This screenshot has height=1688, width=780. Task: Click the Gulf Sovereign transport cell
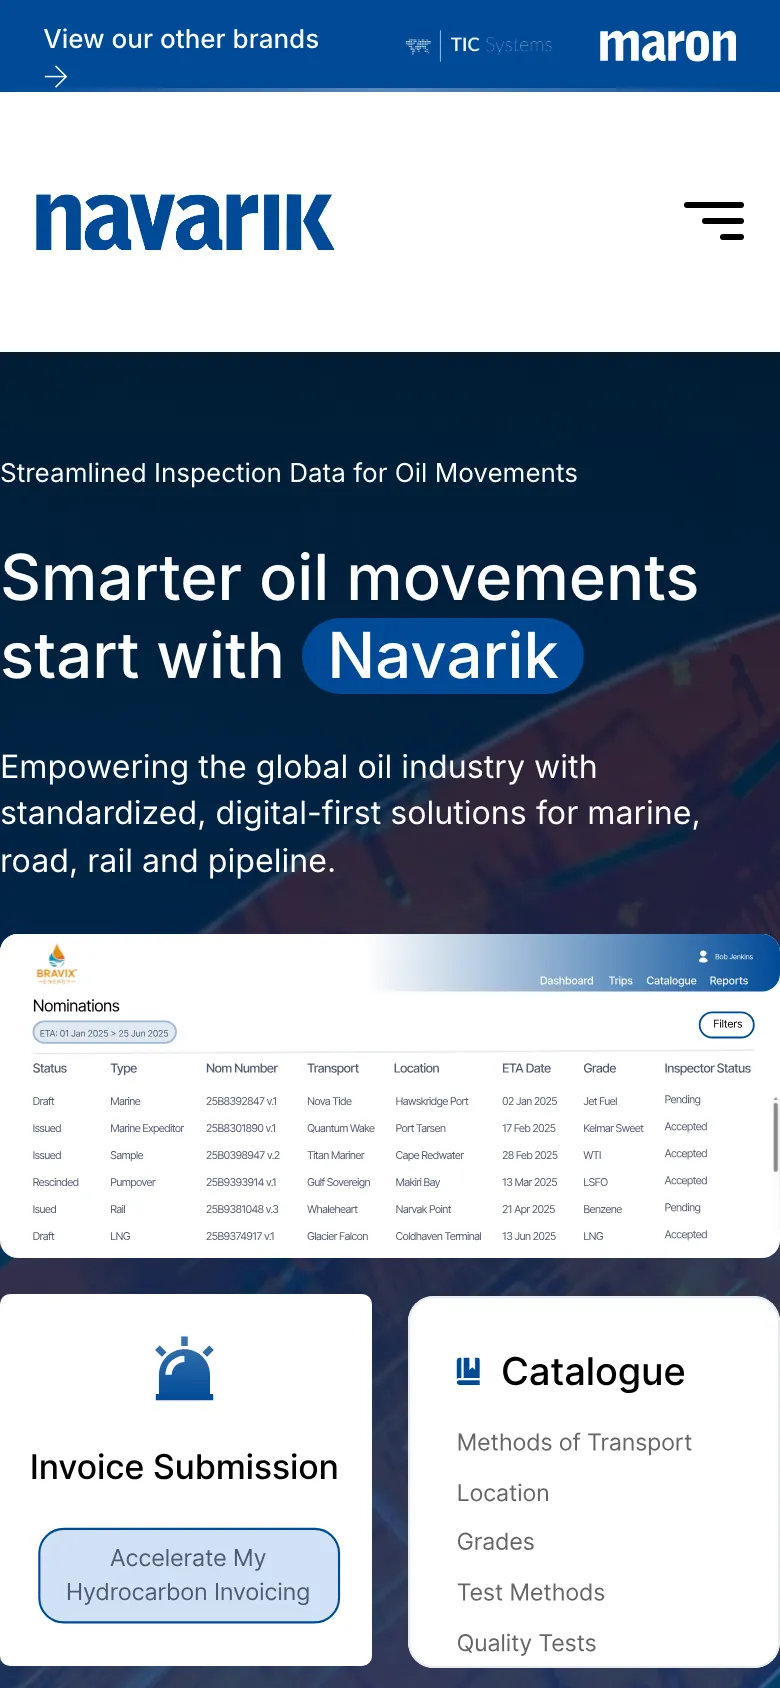coord(339,1182)
